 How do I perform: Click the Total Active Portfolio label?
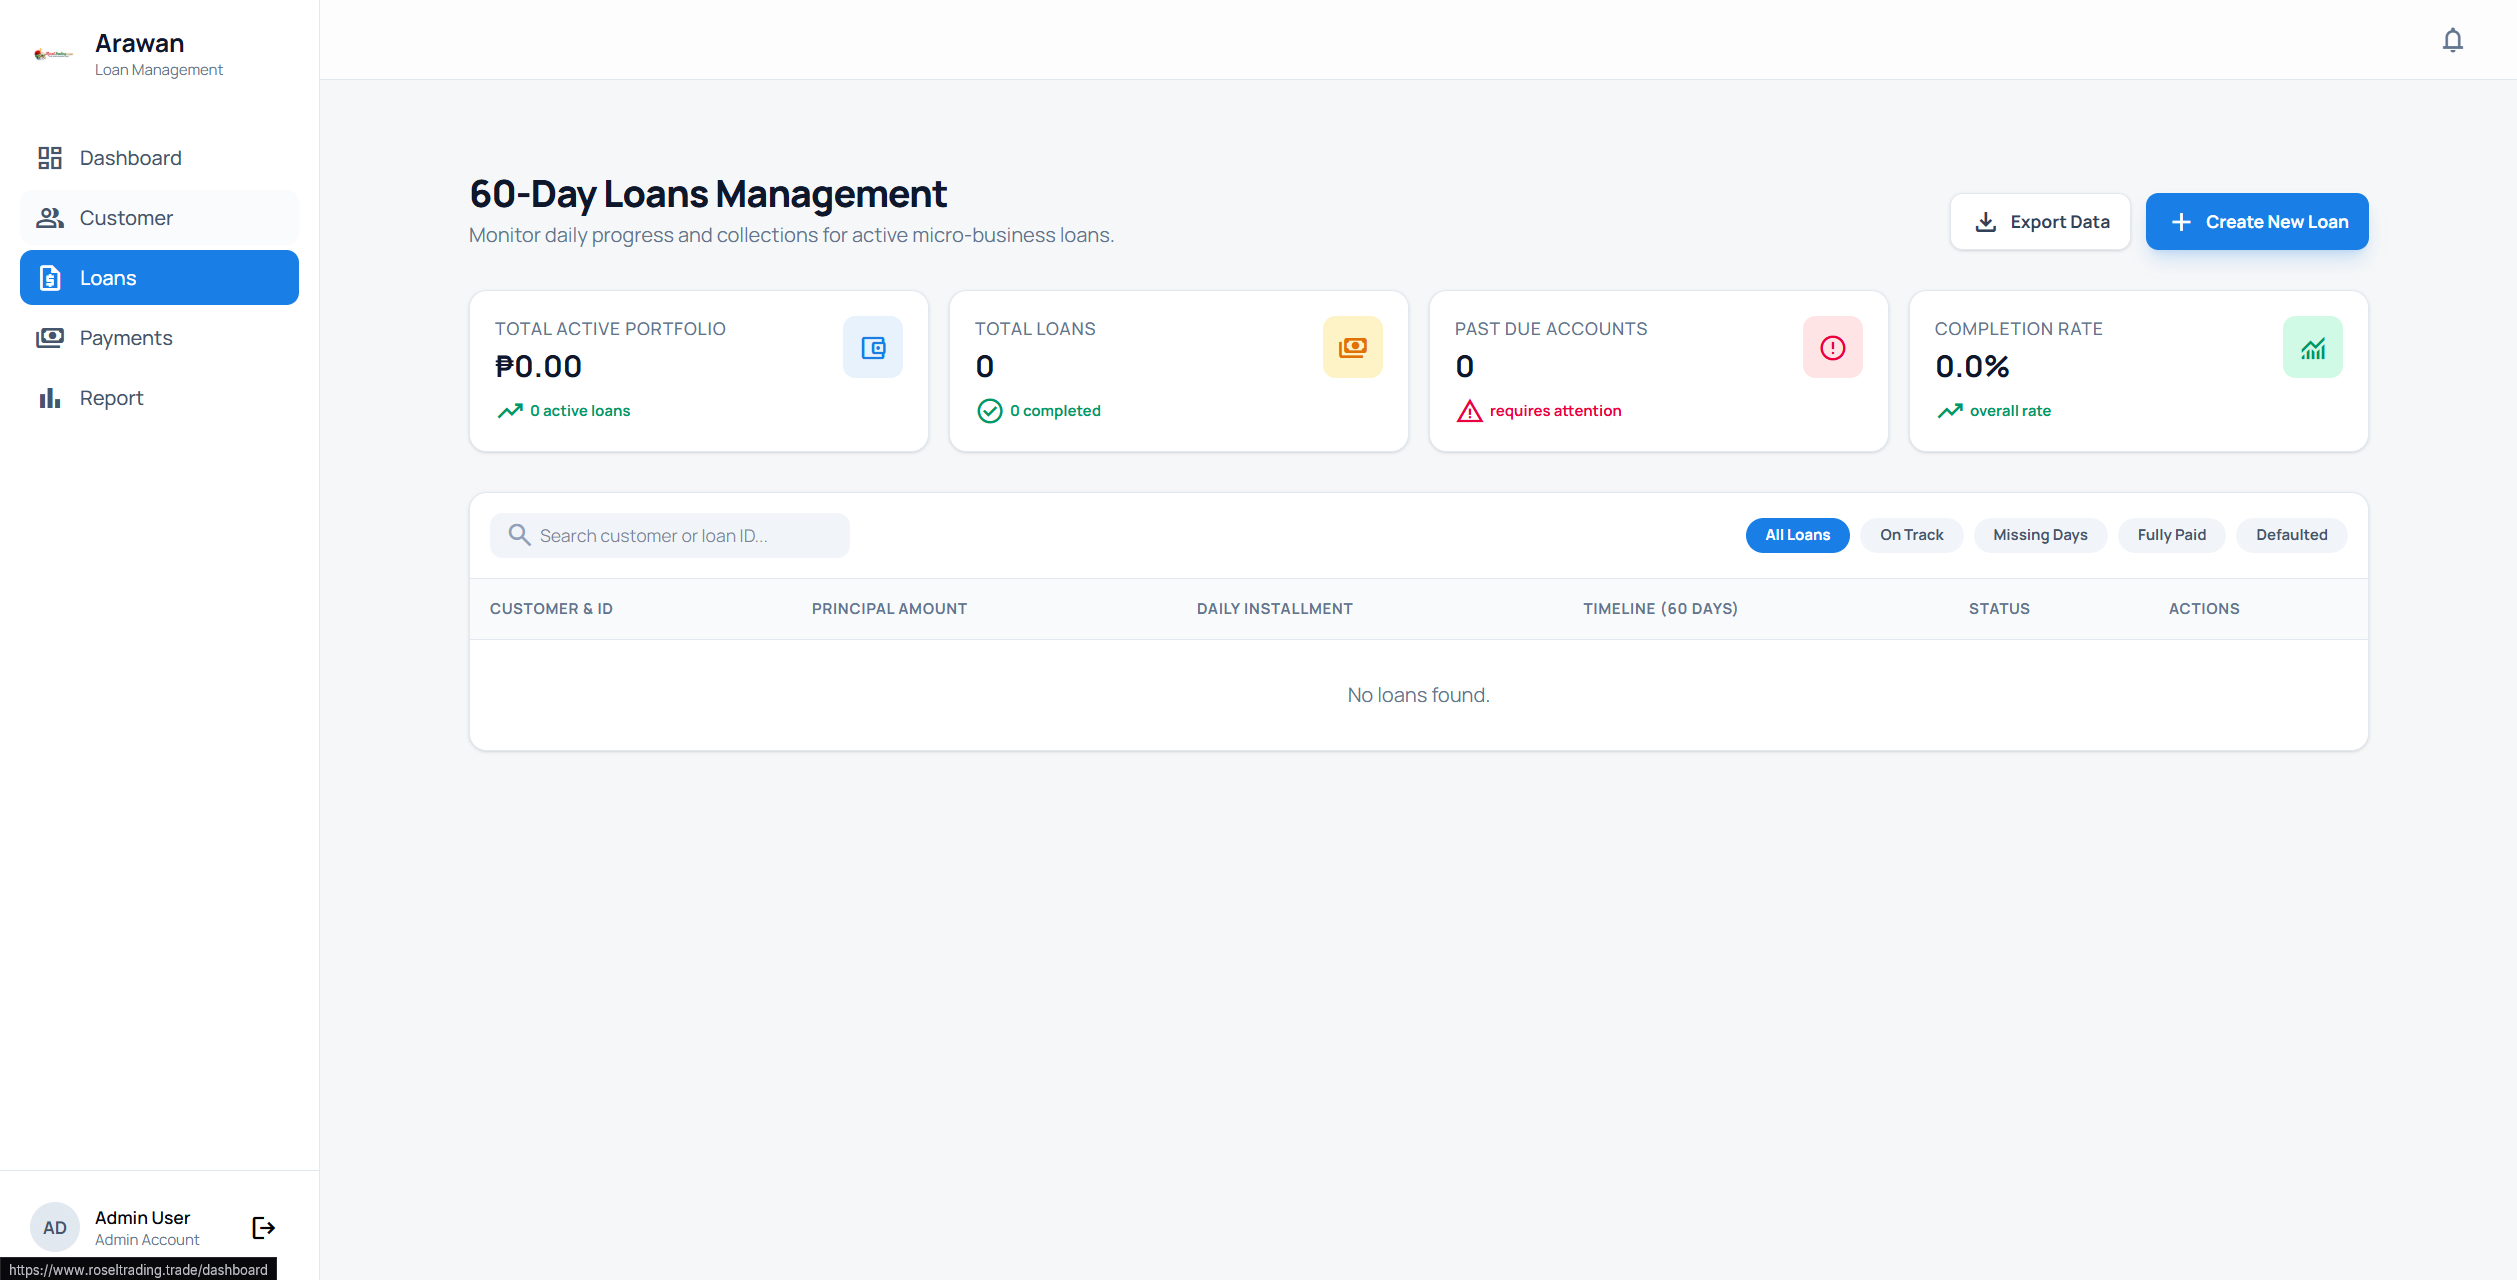click(x=610, y=329)
